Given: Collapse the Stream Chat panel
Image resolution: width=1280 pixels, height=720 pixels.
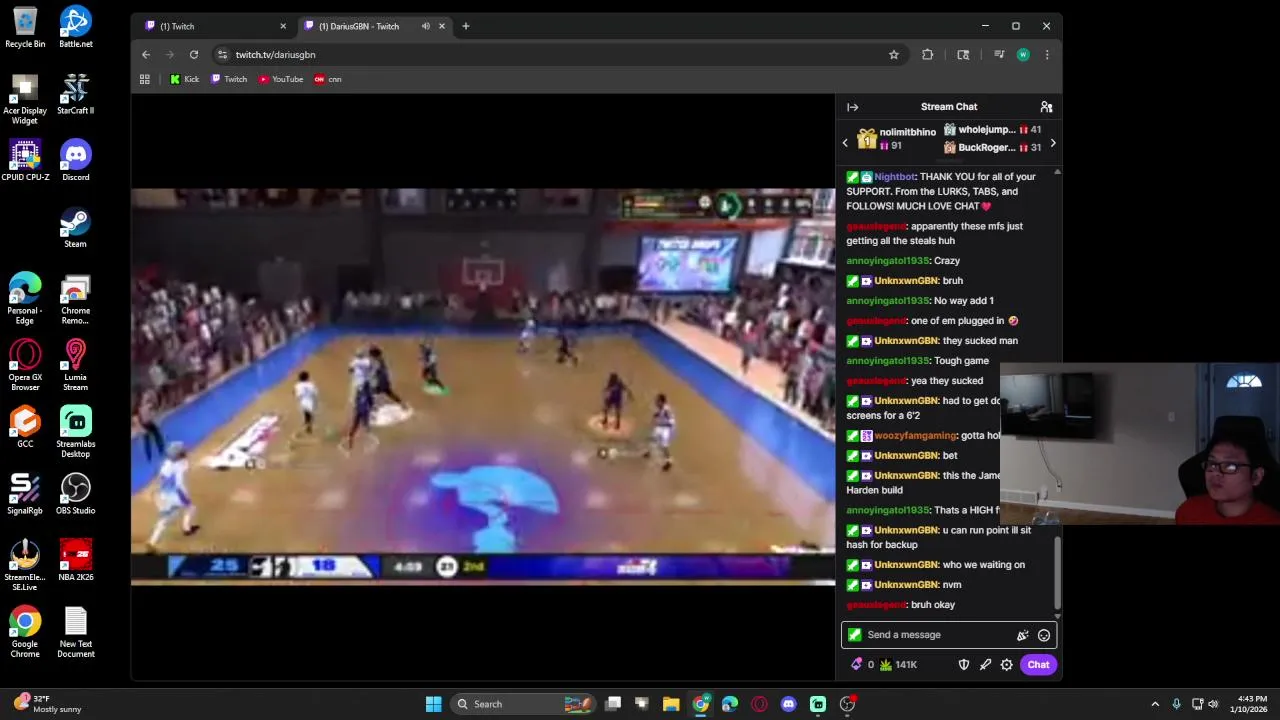Looking at the screenshot, I should (x=852, y=107).
